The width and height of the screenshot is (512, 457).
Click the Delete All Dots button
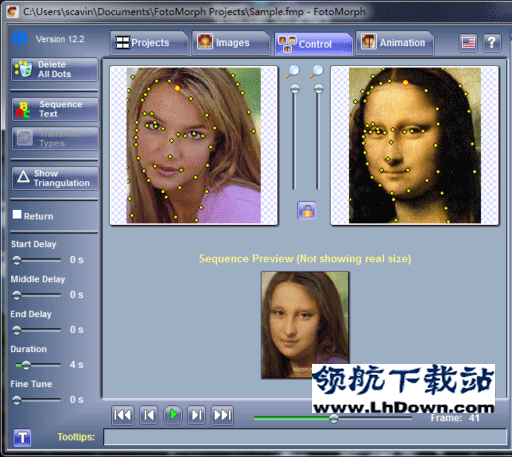pyautogui.click(x=55, y=69)
